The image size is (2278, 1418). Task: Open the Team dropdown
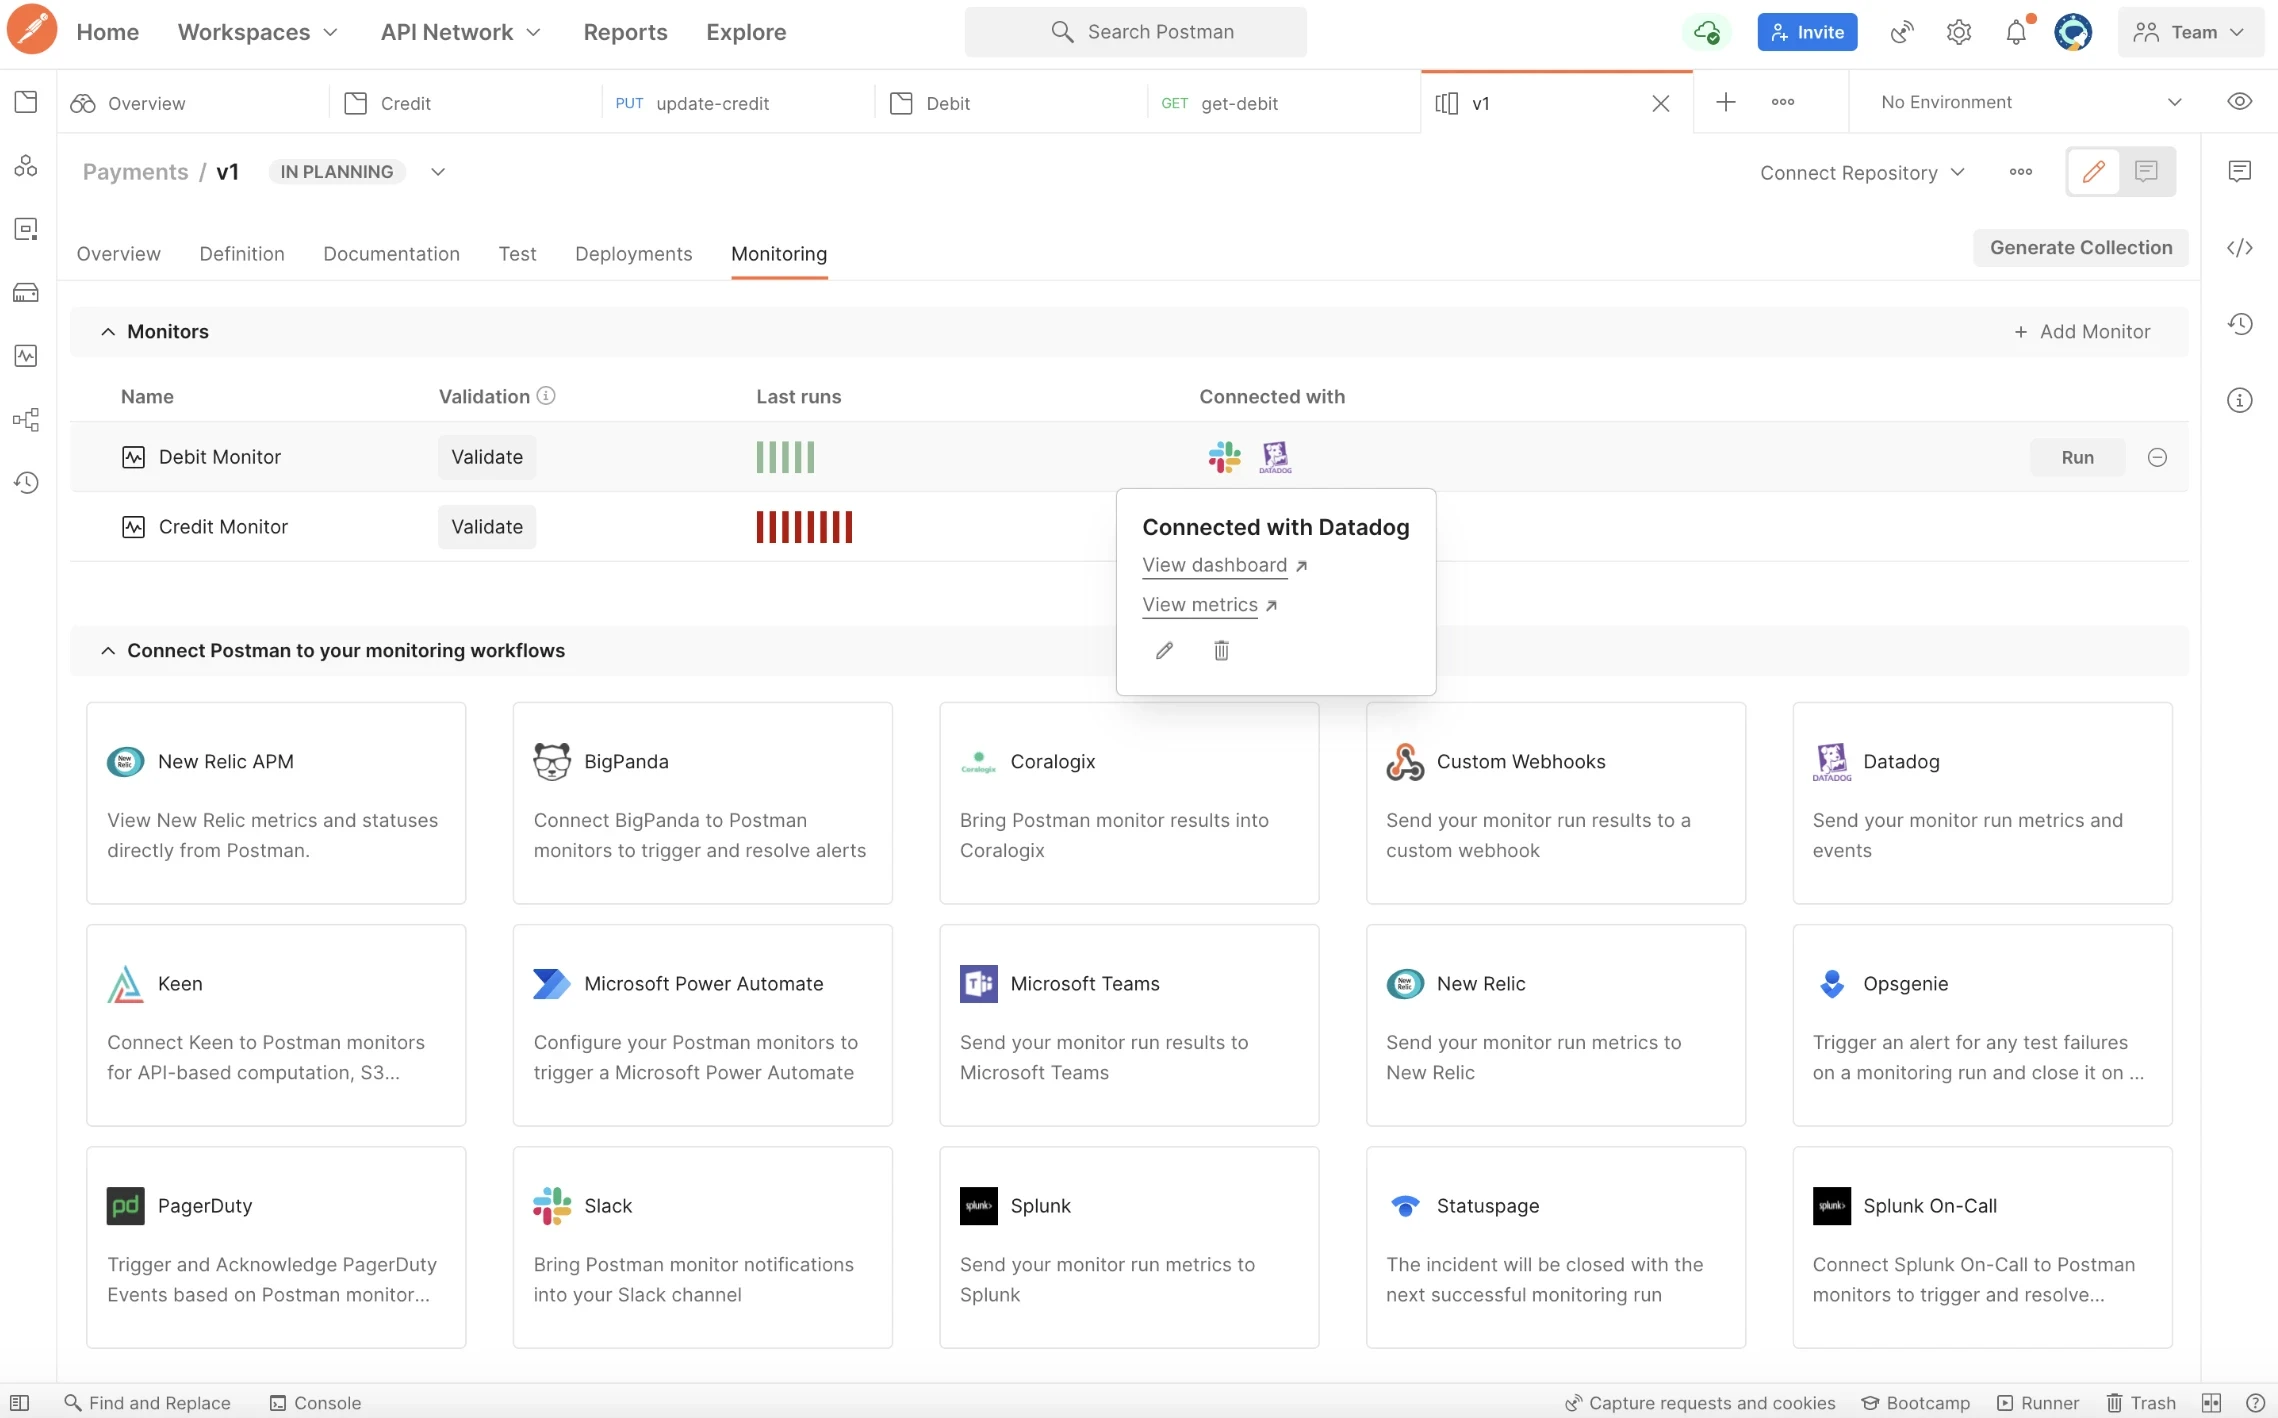click(2190, 32)
